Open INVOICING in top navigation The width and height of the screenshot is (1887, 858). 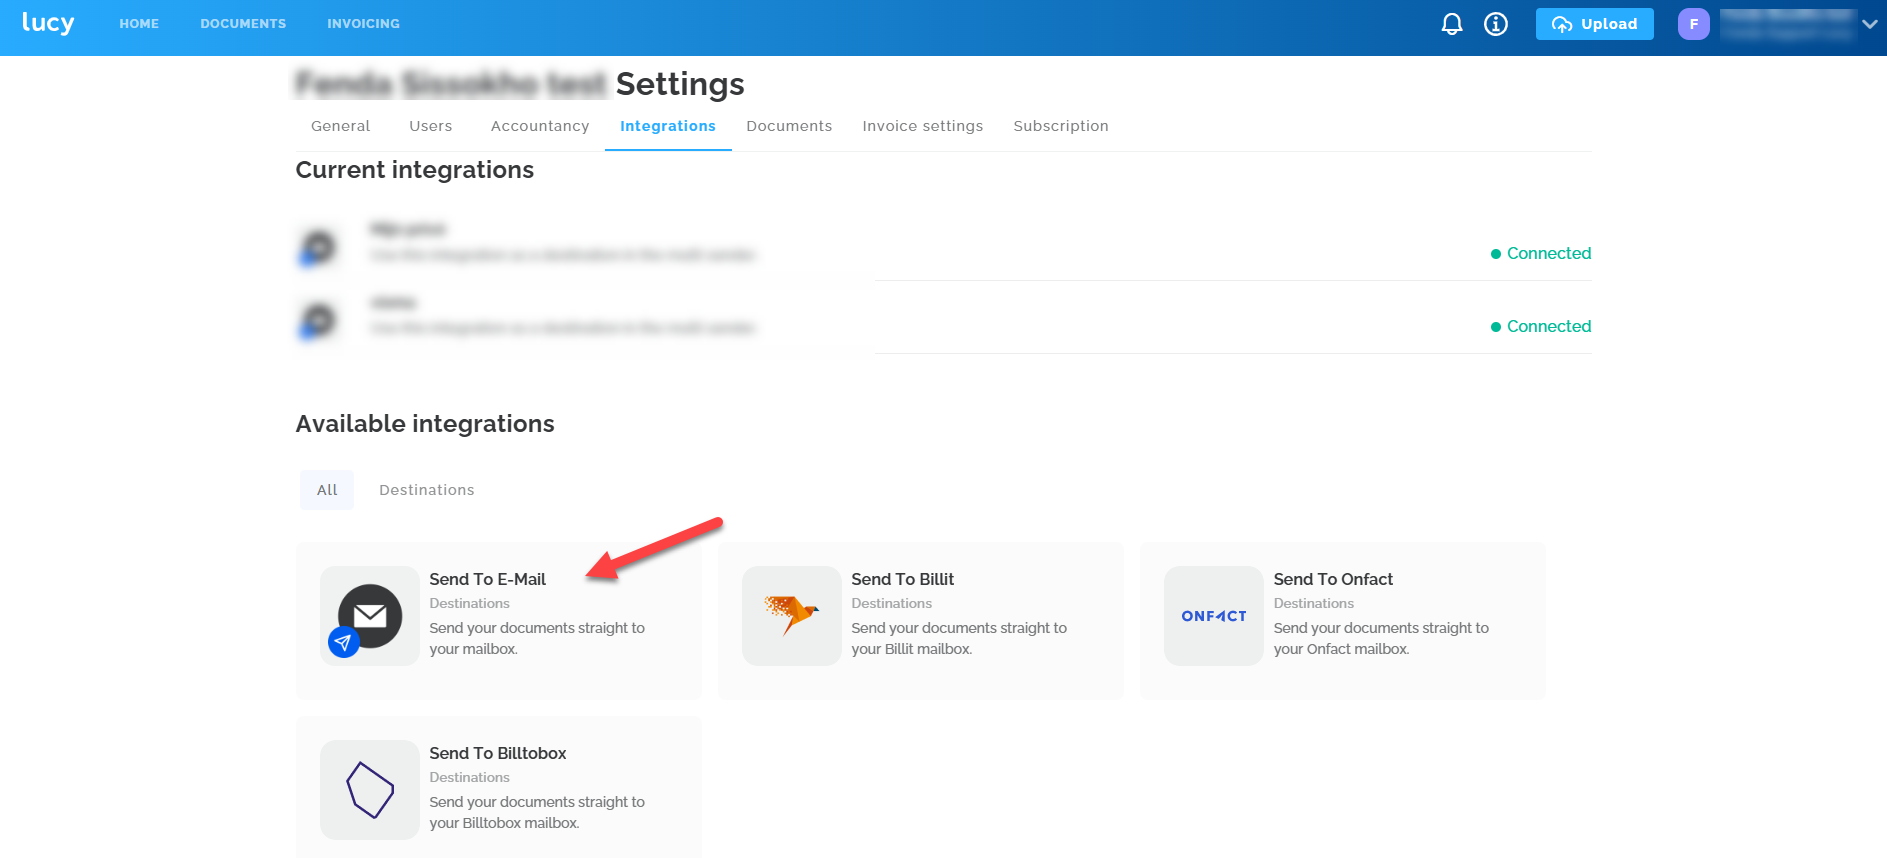point(363,24)
